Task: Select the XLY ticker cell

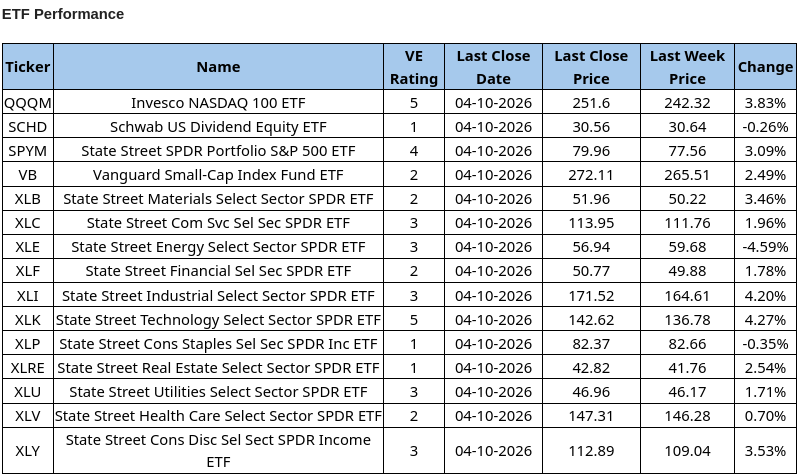Action: tap(27, 451)
